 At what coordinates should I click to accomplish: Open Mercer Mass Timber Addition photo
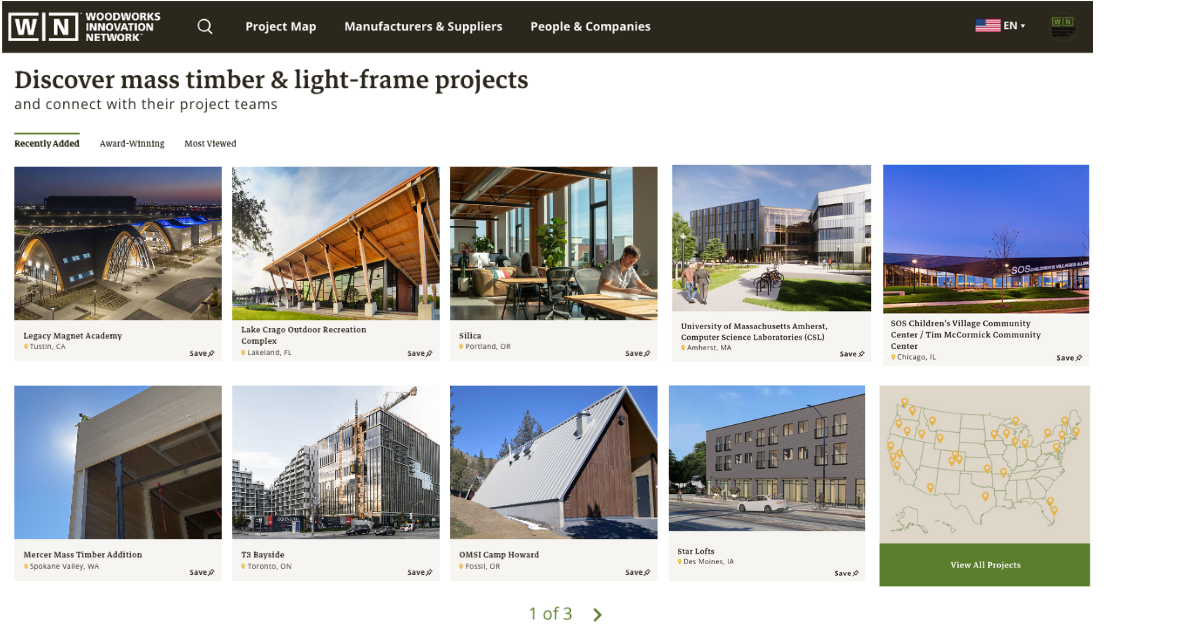(118, 462)
